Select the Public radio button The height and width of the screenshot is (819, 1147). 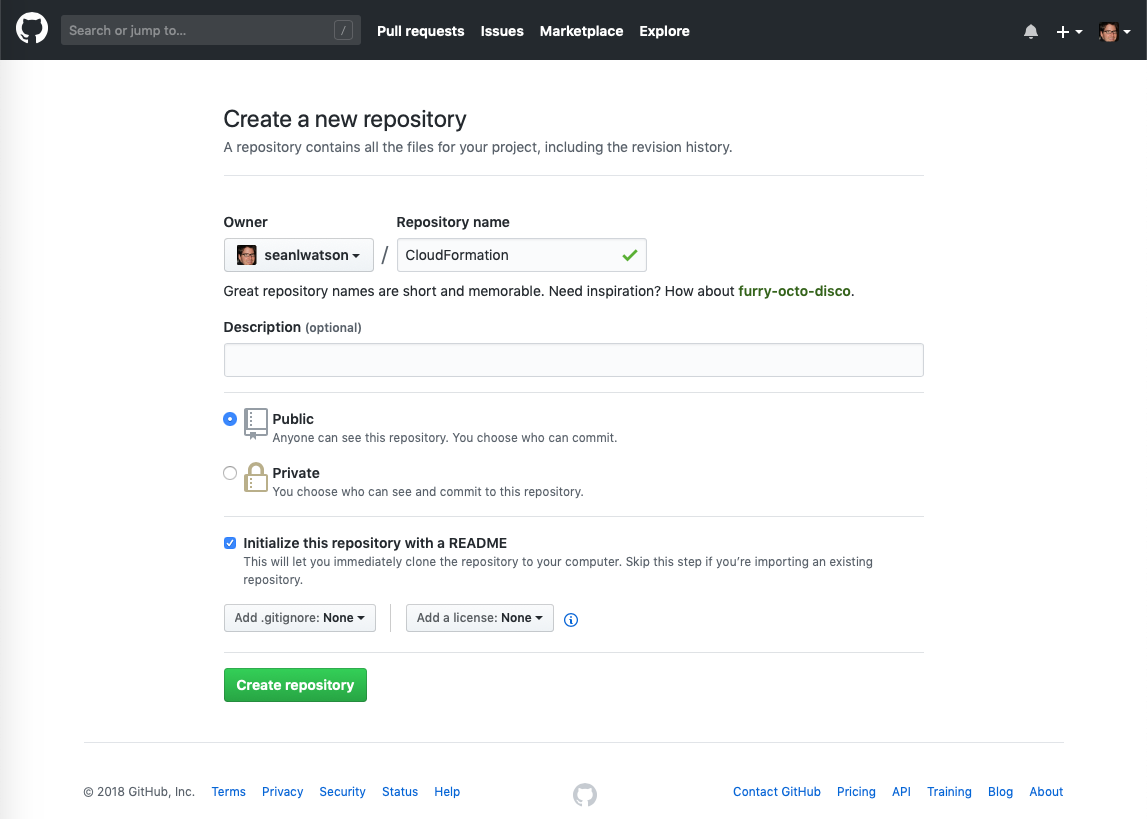pos(230,419)
